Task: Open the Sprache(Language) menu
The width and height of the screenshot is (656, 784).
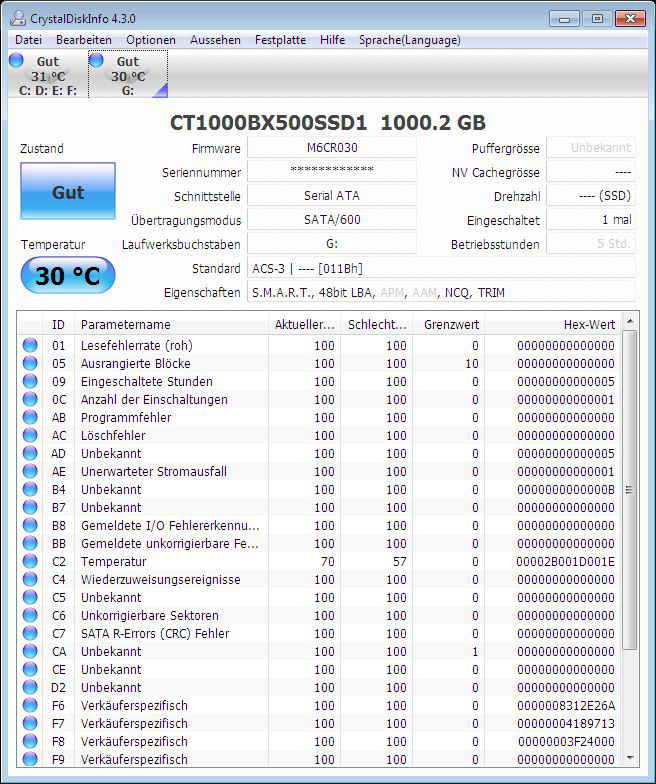Action: point(410,40)
